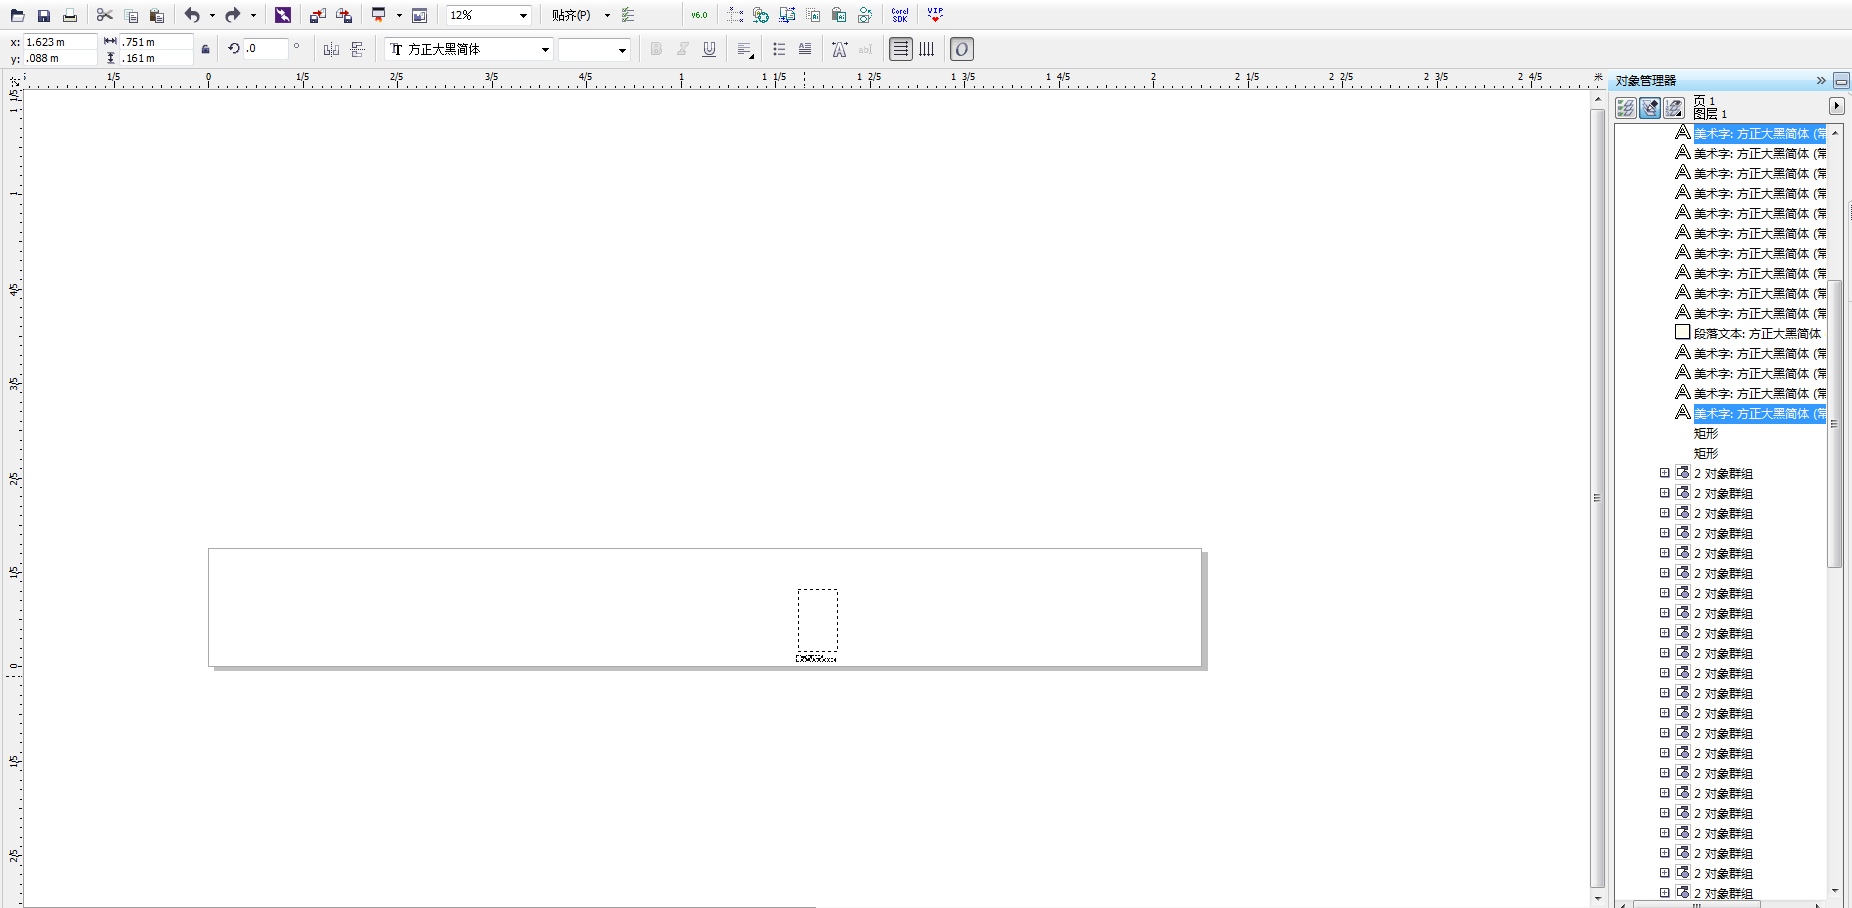This screenshot has height=908, width=1852.
Task: Toggle underline formatting
Action: coord(709,49)
